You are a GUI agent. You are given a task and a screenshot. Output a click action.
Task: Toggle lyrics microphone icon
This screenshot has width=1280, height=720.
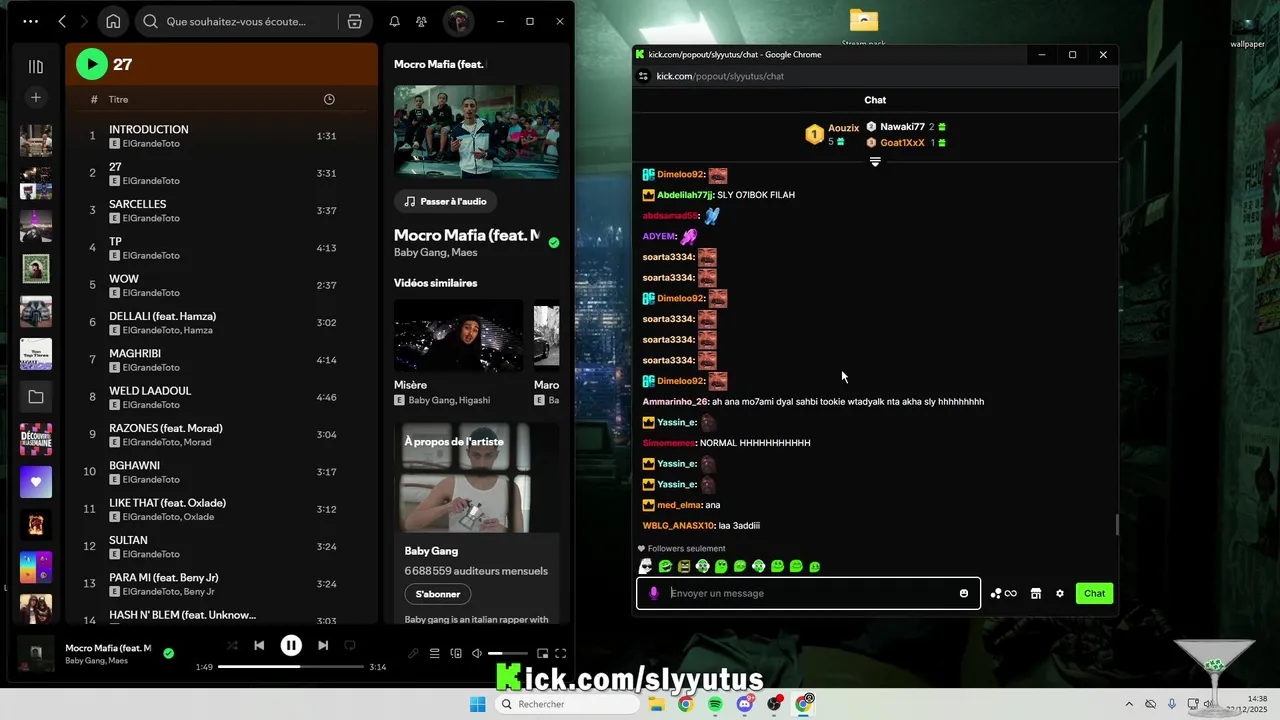(413, 654)
